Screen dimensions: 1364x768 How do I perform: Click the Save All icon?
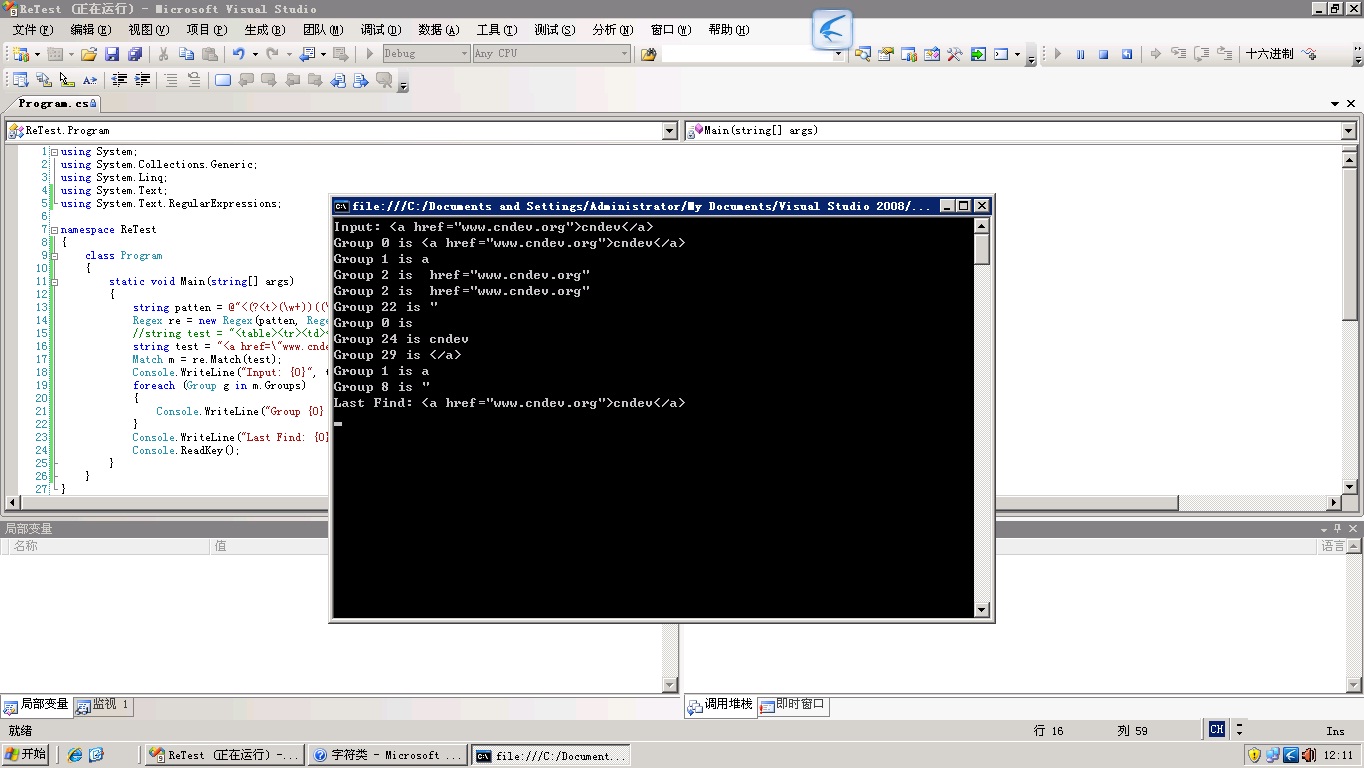(135, 54)
